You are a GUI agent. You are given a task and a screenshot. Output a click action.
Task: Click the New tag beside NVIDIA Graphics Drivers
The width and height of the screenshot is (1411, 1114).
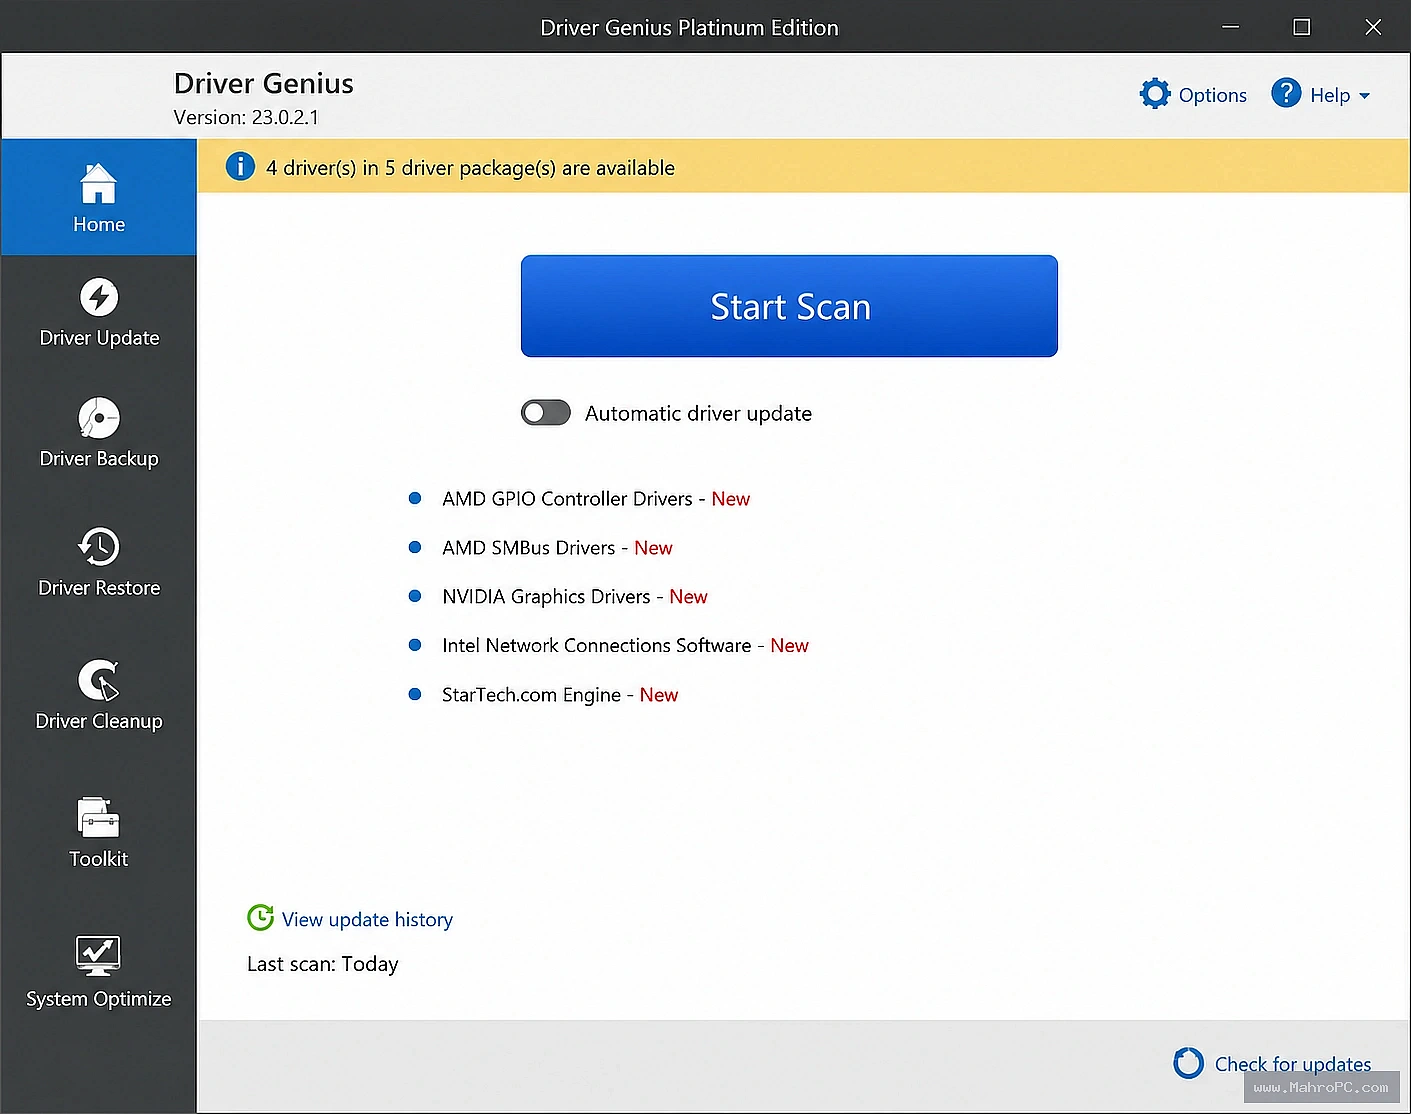[688, 597]
